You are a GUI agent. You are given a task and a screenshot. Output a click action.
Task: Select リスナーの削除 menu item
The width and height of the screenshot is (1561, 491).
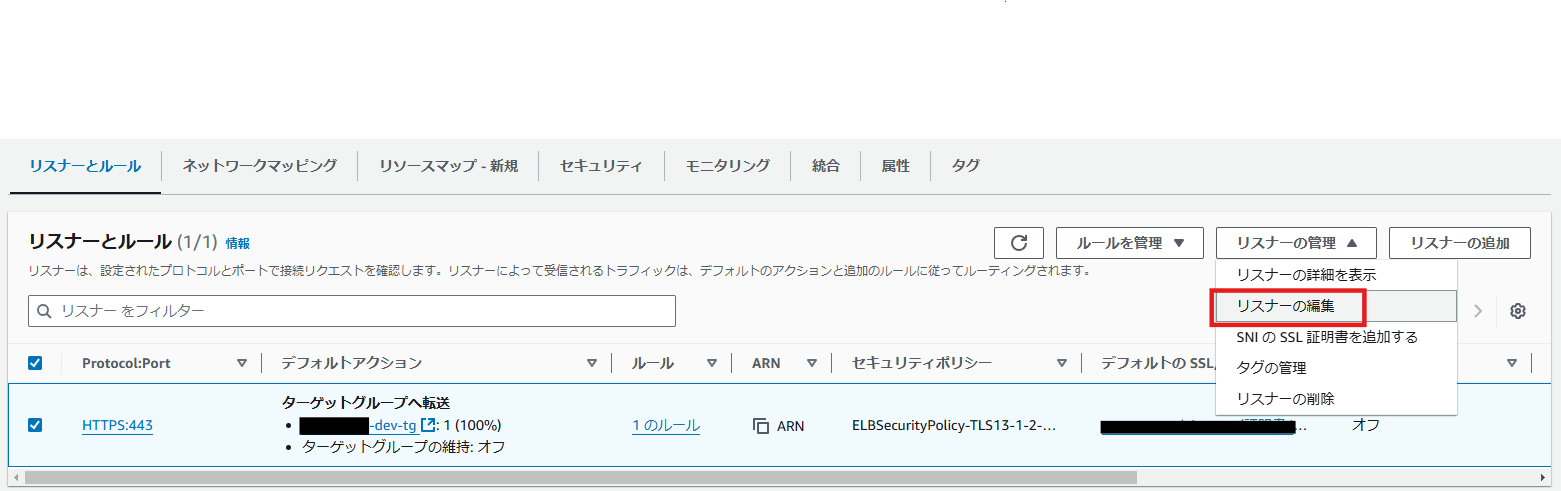point(1336,399)
